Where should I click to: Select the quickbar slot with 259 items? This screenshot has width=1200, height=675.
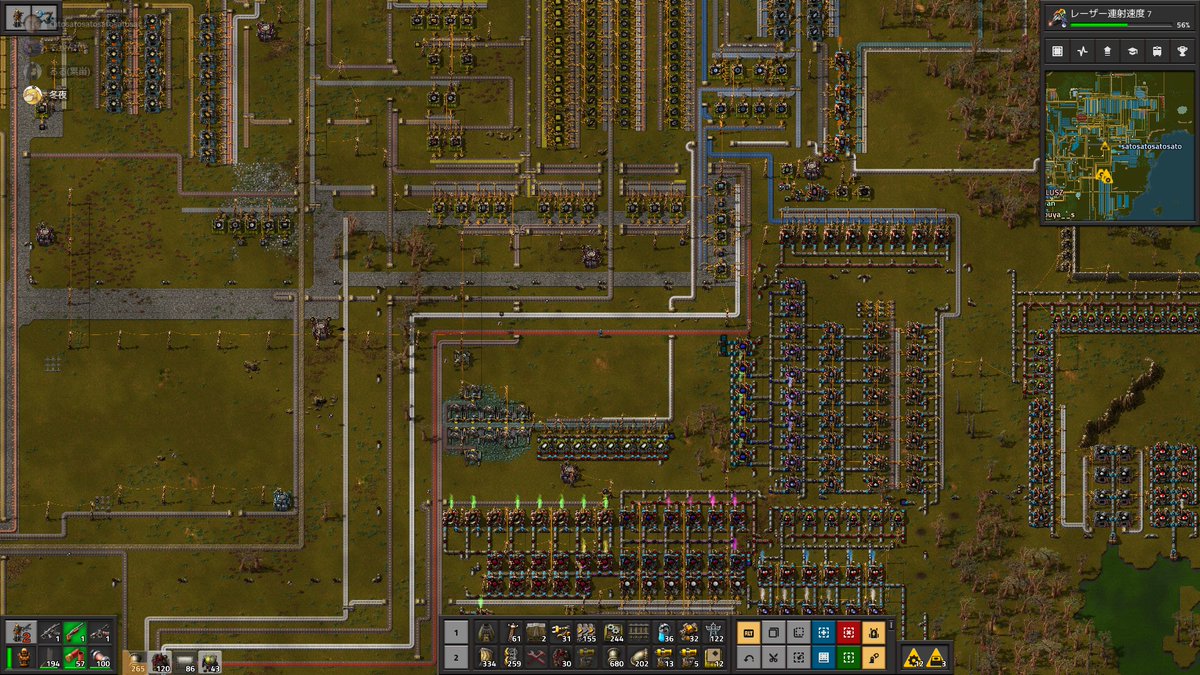511,657
